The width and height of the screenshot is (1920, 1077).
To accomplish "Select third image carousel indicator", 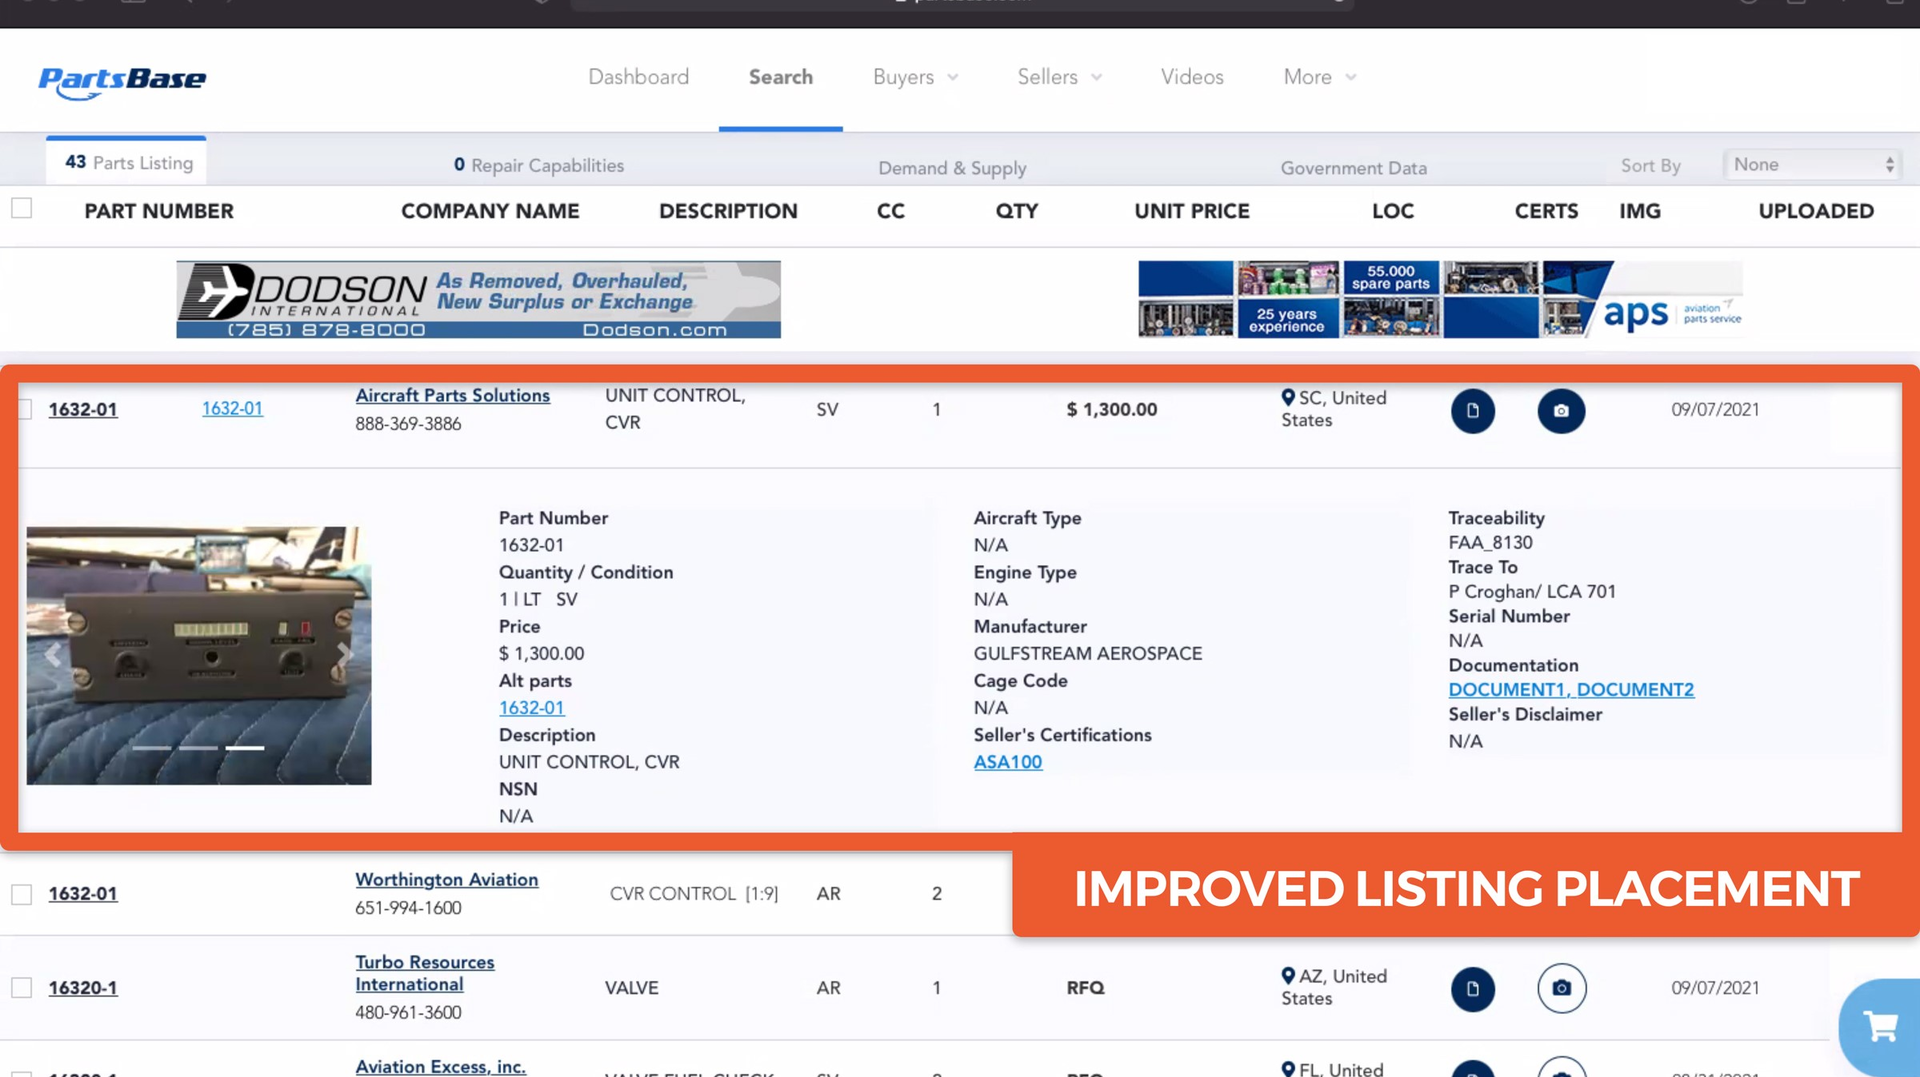I will (245, 748).
